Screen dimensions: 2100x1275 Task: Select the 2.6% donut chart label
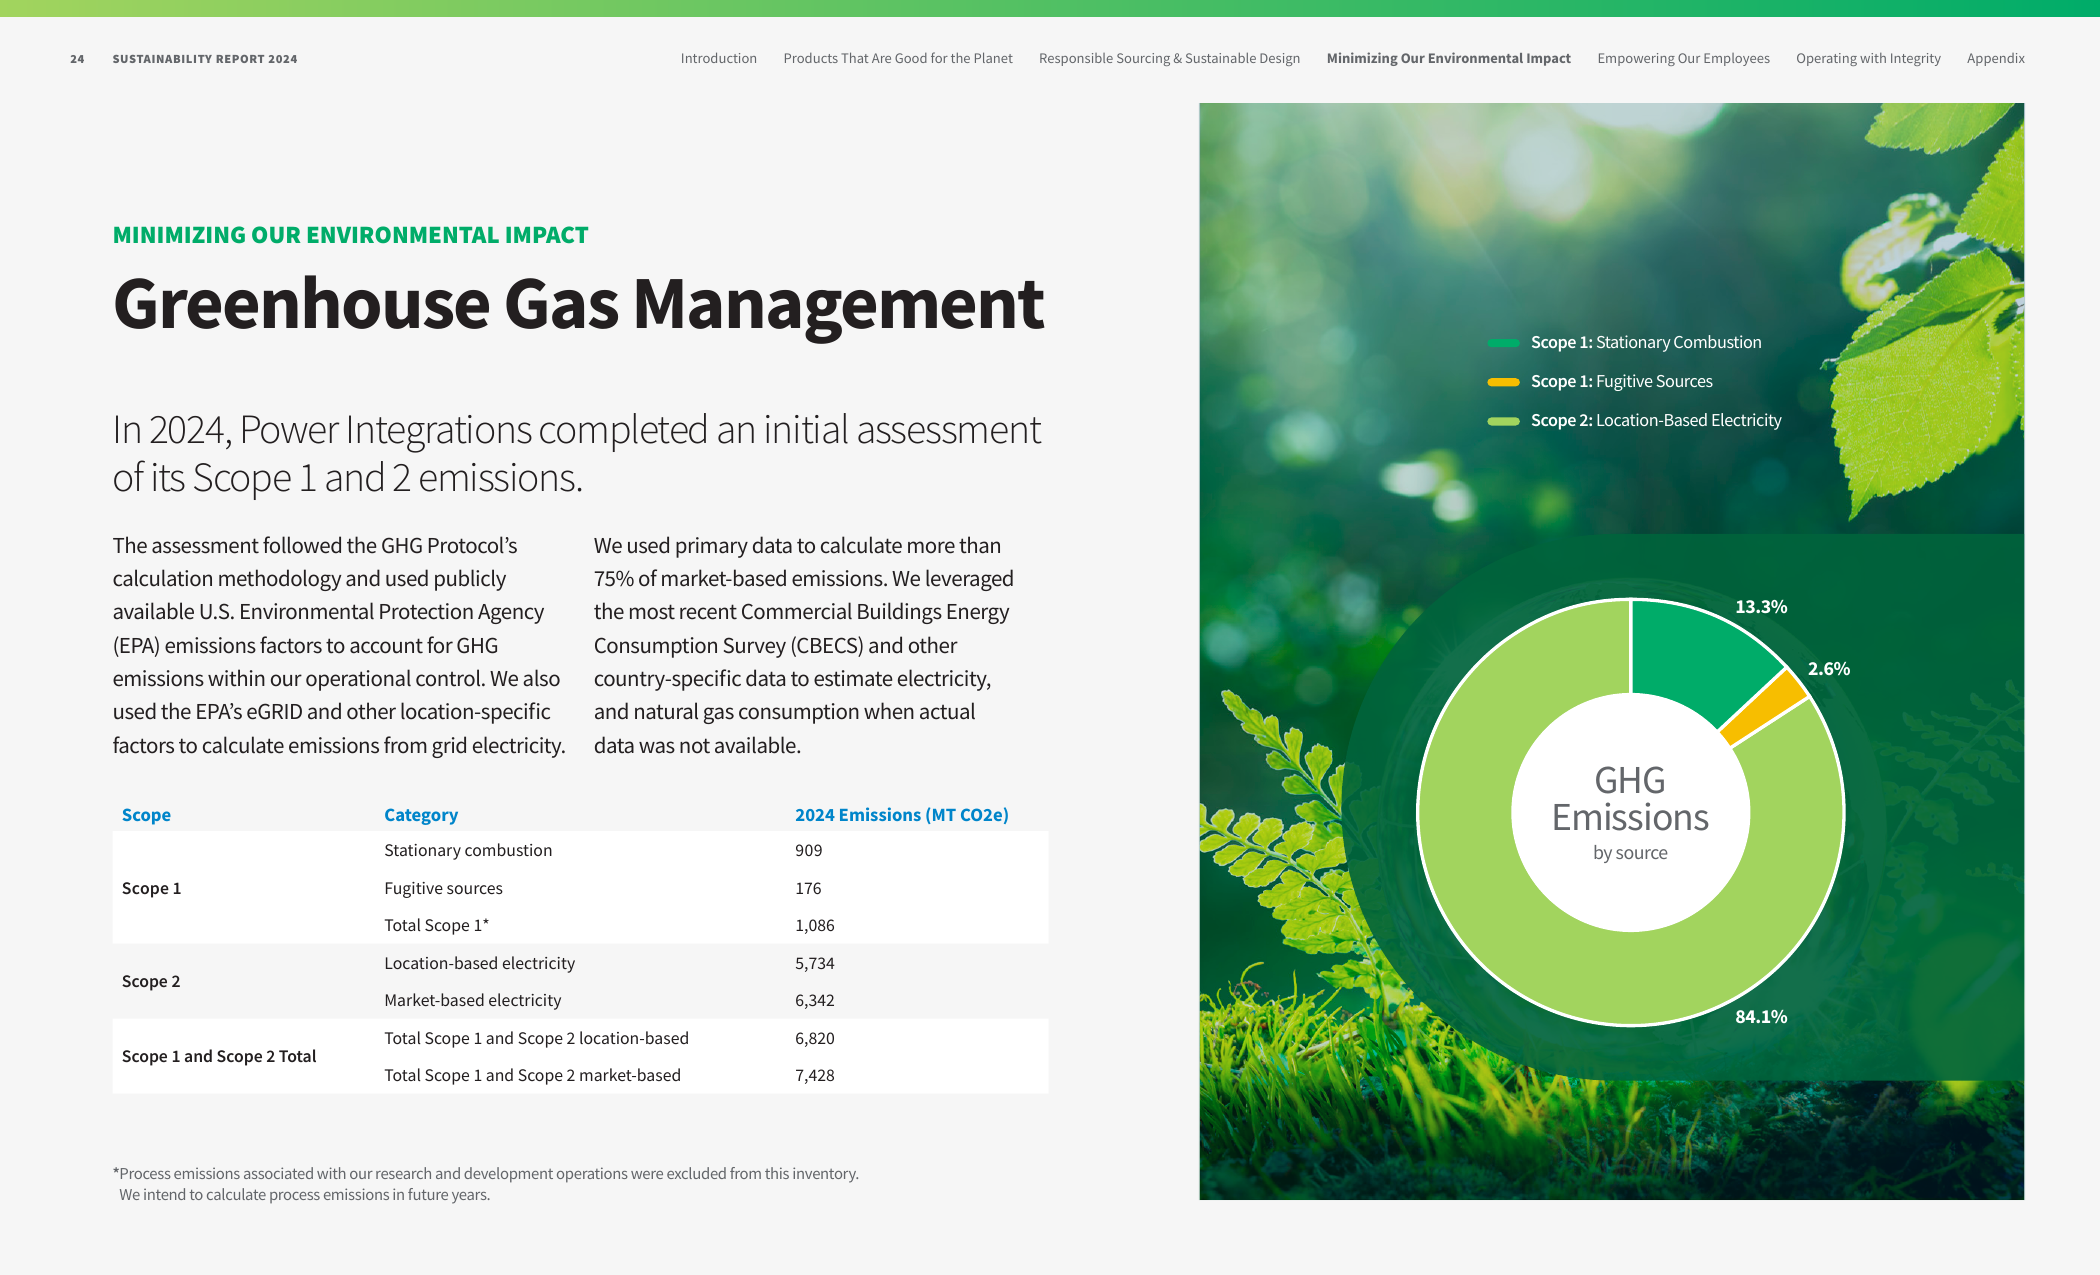pos(1828,669)
